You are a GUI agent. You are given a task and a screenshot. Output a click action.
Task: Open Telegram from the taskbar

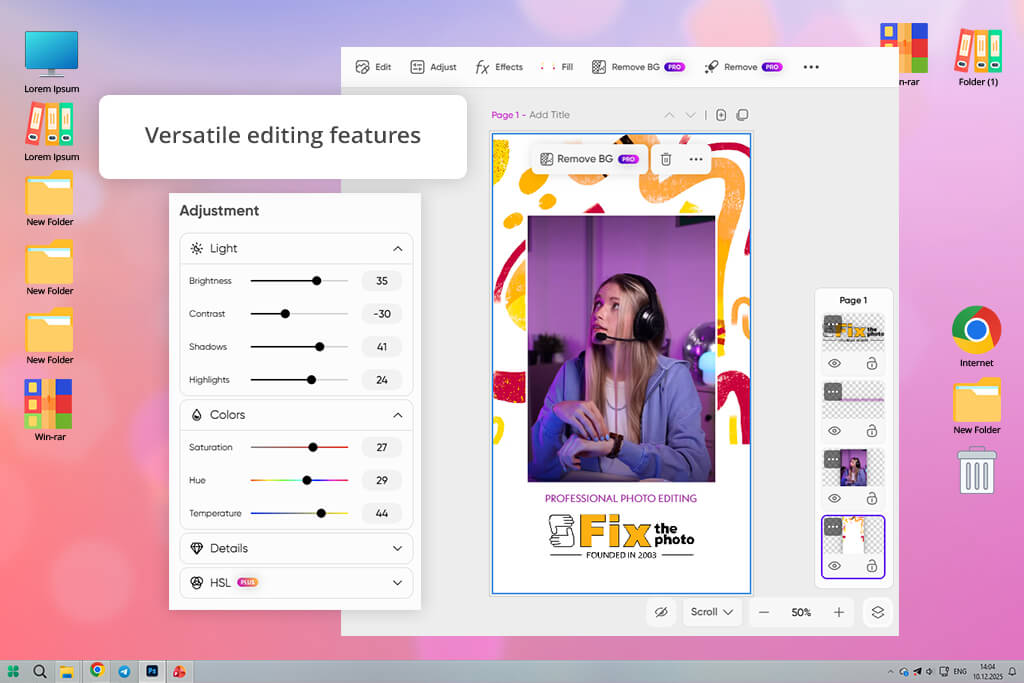click(x=124, y=671)
